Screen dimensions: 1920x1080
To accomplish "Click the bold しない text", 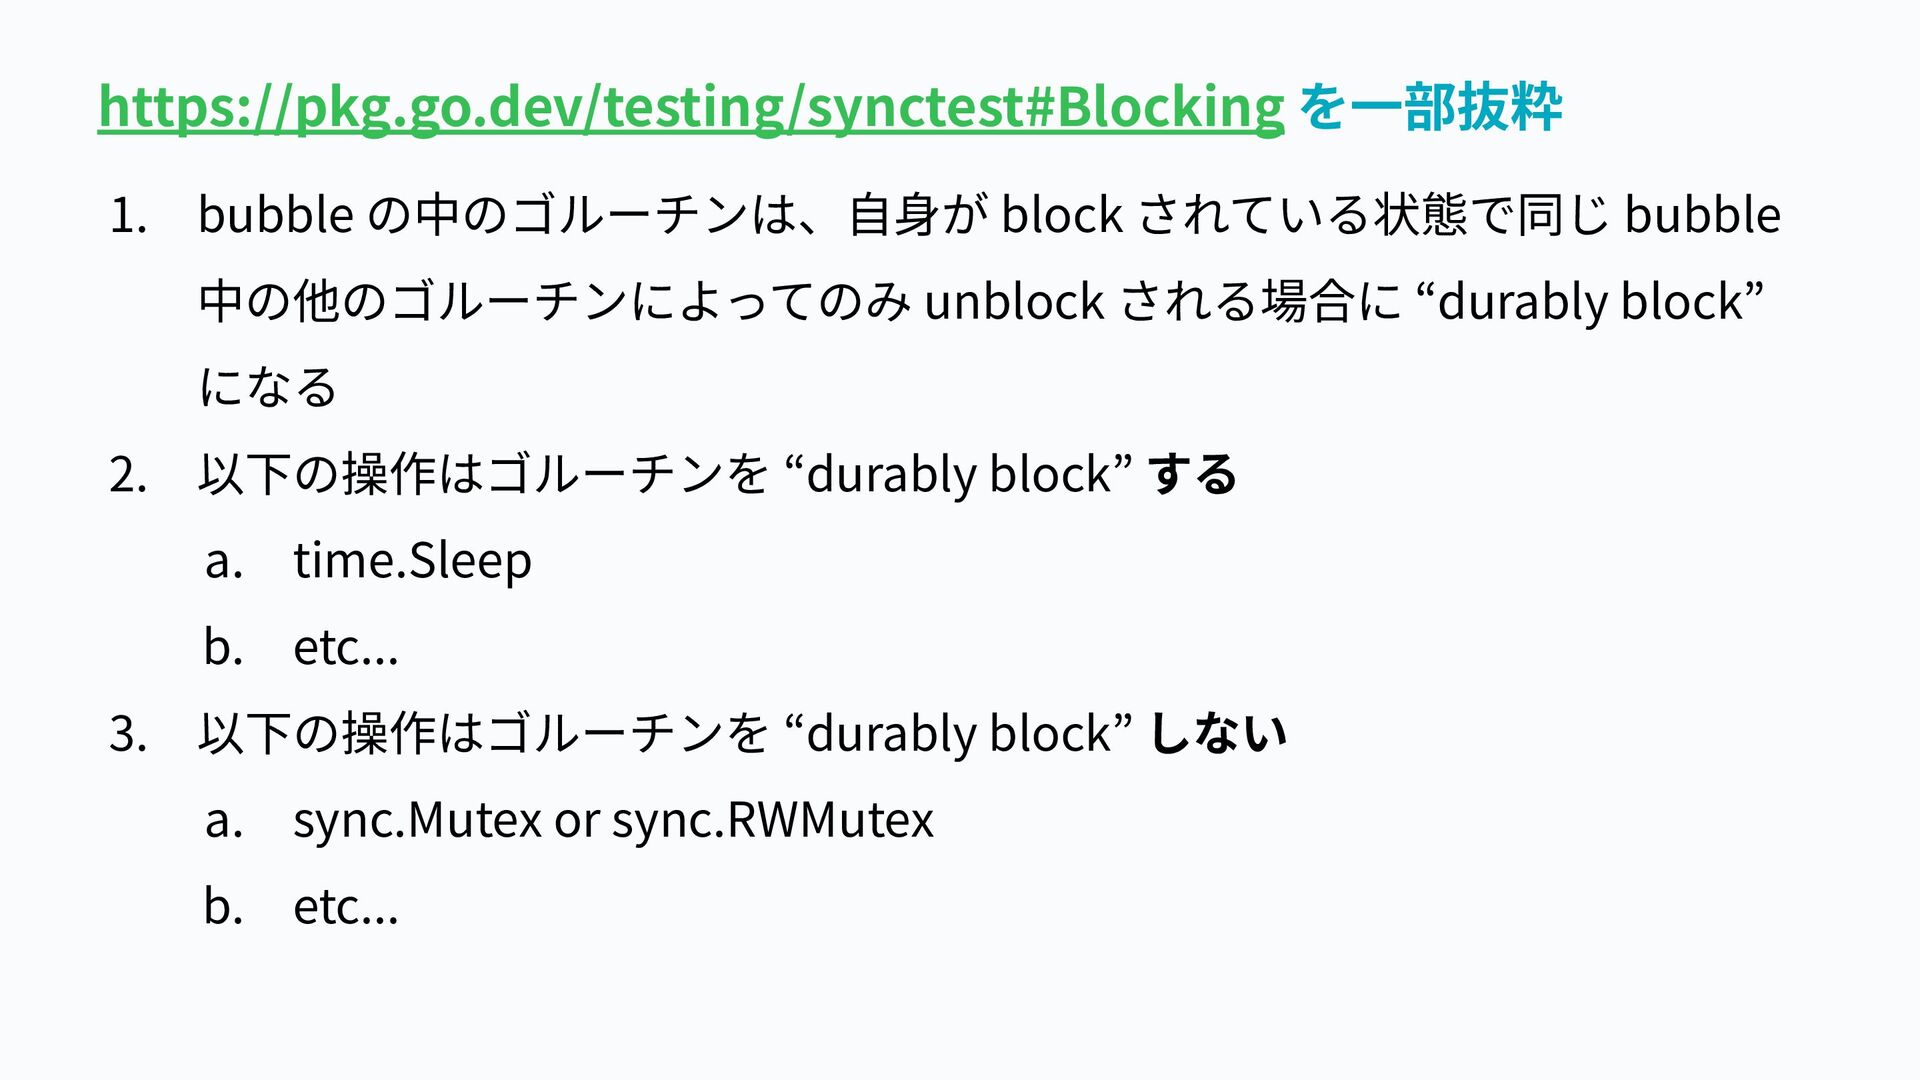I will click(x=1217, y=733).
